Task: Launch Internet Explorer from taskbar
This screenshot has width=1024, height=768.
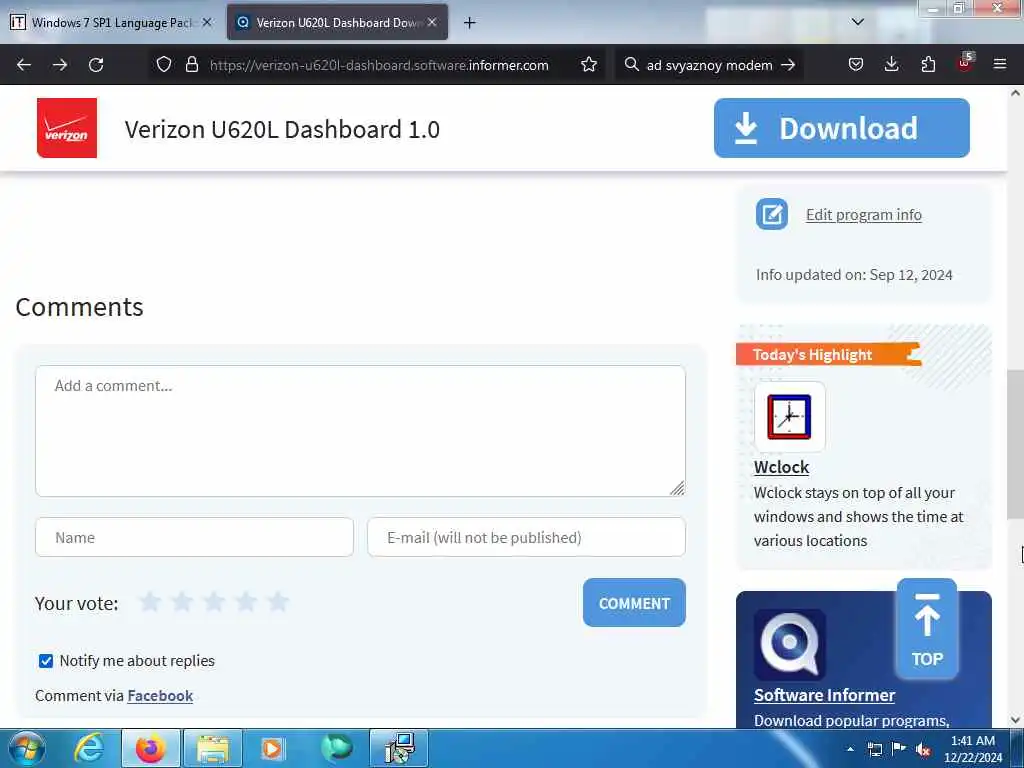Action: click(88, 748)
